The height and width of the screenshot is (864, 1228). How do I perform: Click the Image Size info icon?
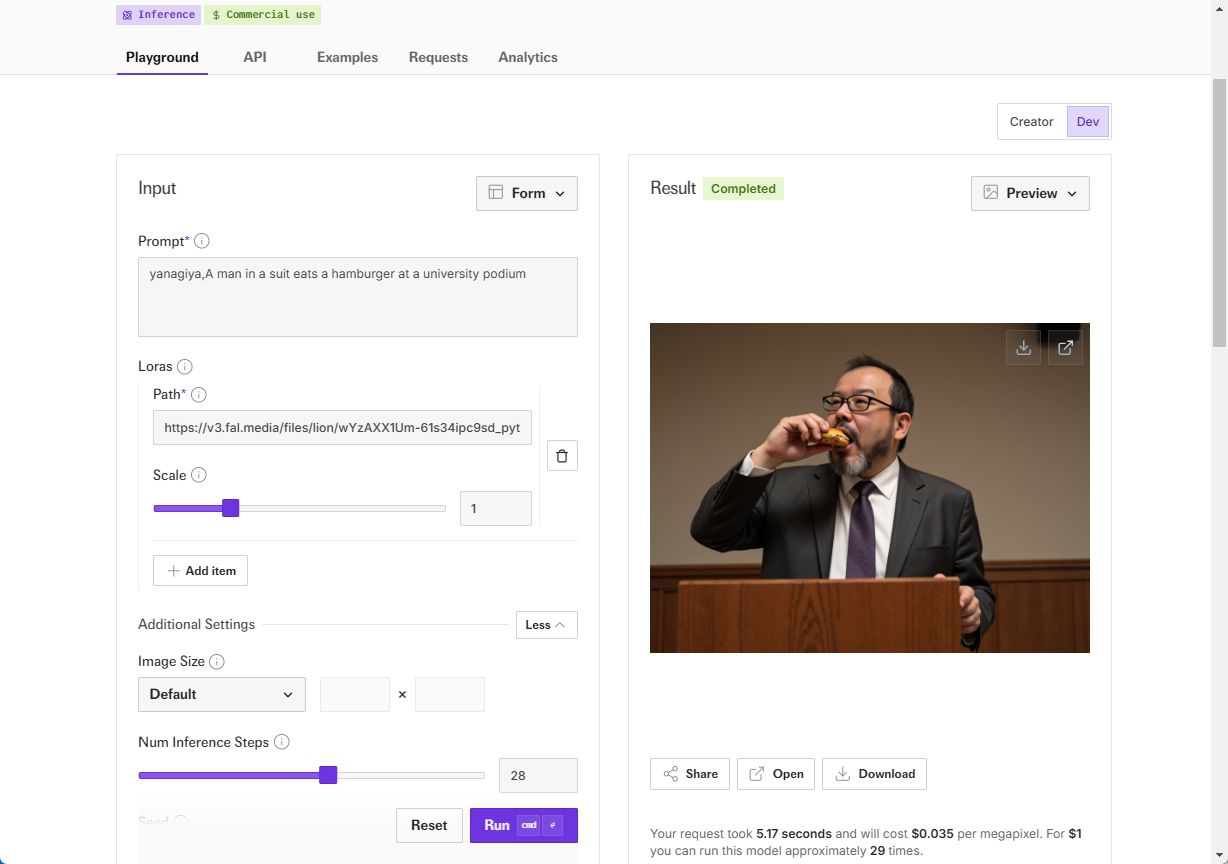pos(217,662)
